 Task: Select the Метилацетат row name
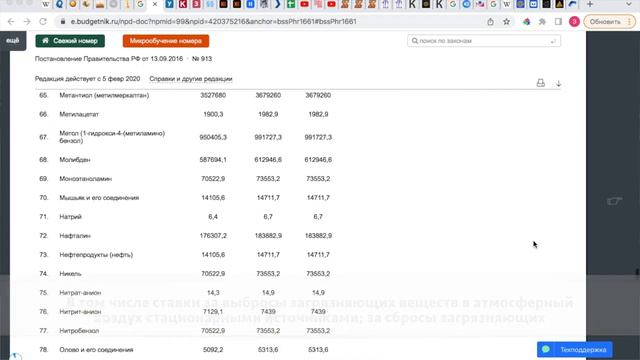coord(79,114)
